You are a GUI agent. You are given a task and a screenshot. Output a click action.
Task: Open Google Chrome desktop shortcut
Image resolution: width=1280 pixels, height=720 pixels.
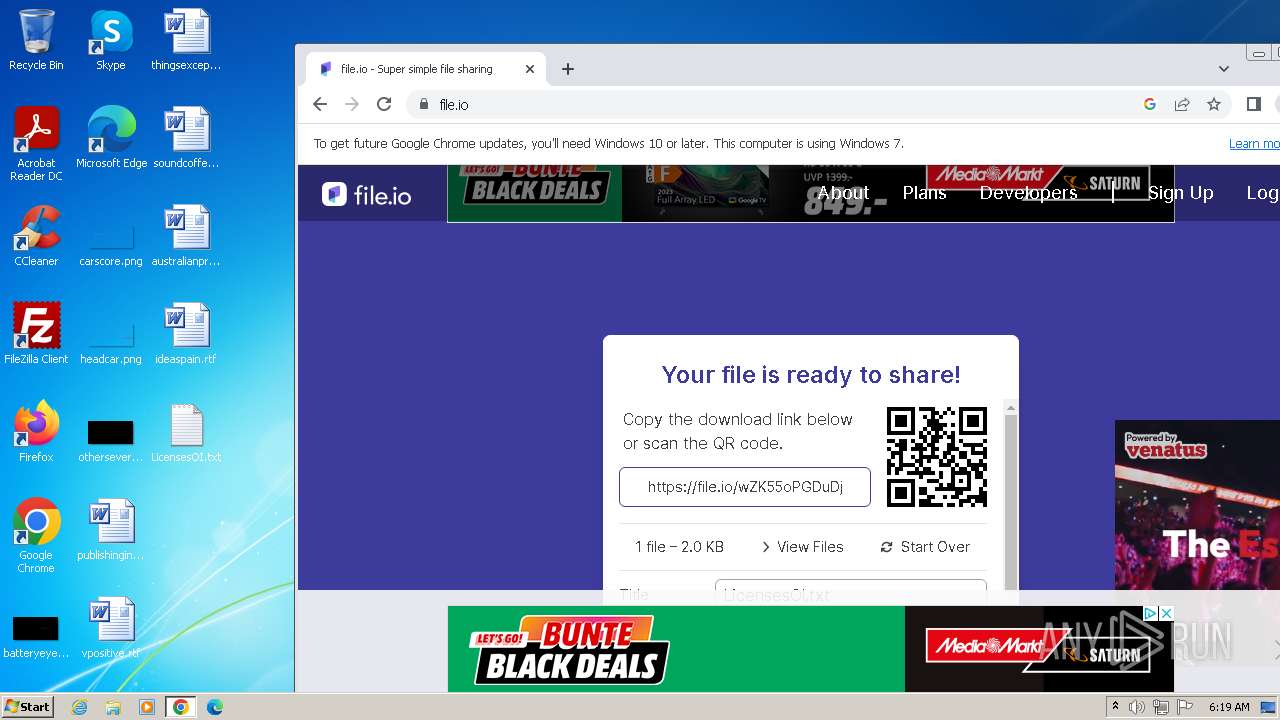click(x=36, y=536)
